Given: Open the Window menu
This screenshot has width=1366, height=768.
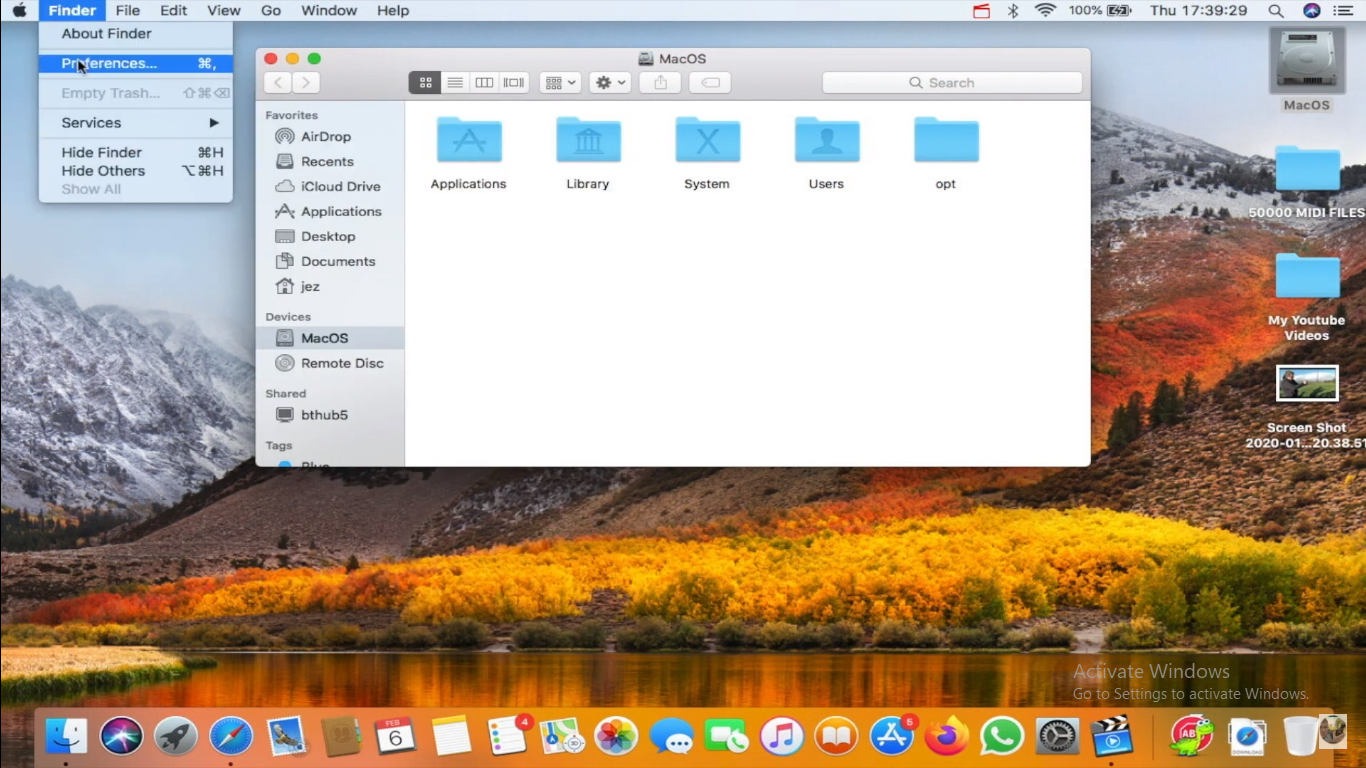Looking at the screenshot, I should [329, 10].
